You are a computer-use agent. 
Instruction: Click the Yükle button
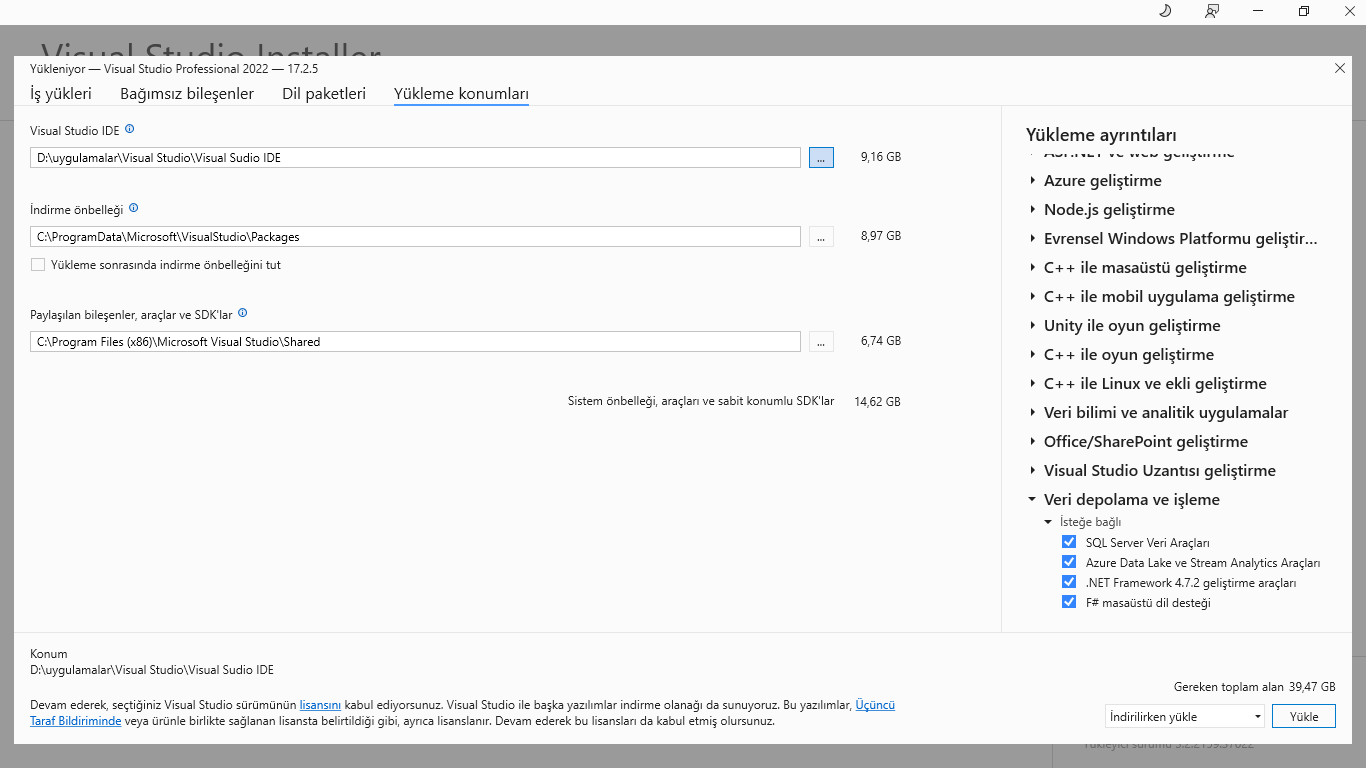(x=1303, y=716)
